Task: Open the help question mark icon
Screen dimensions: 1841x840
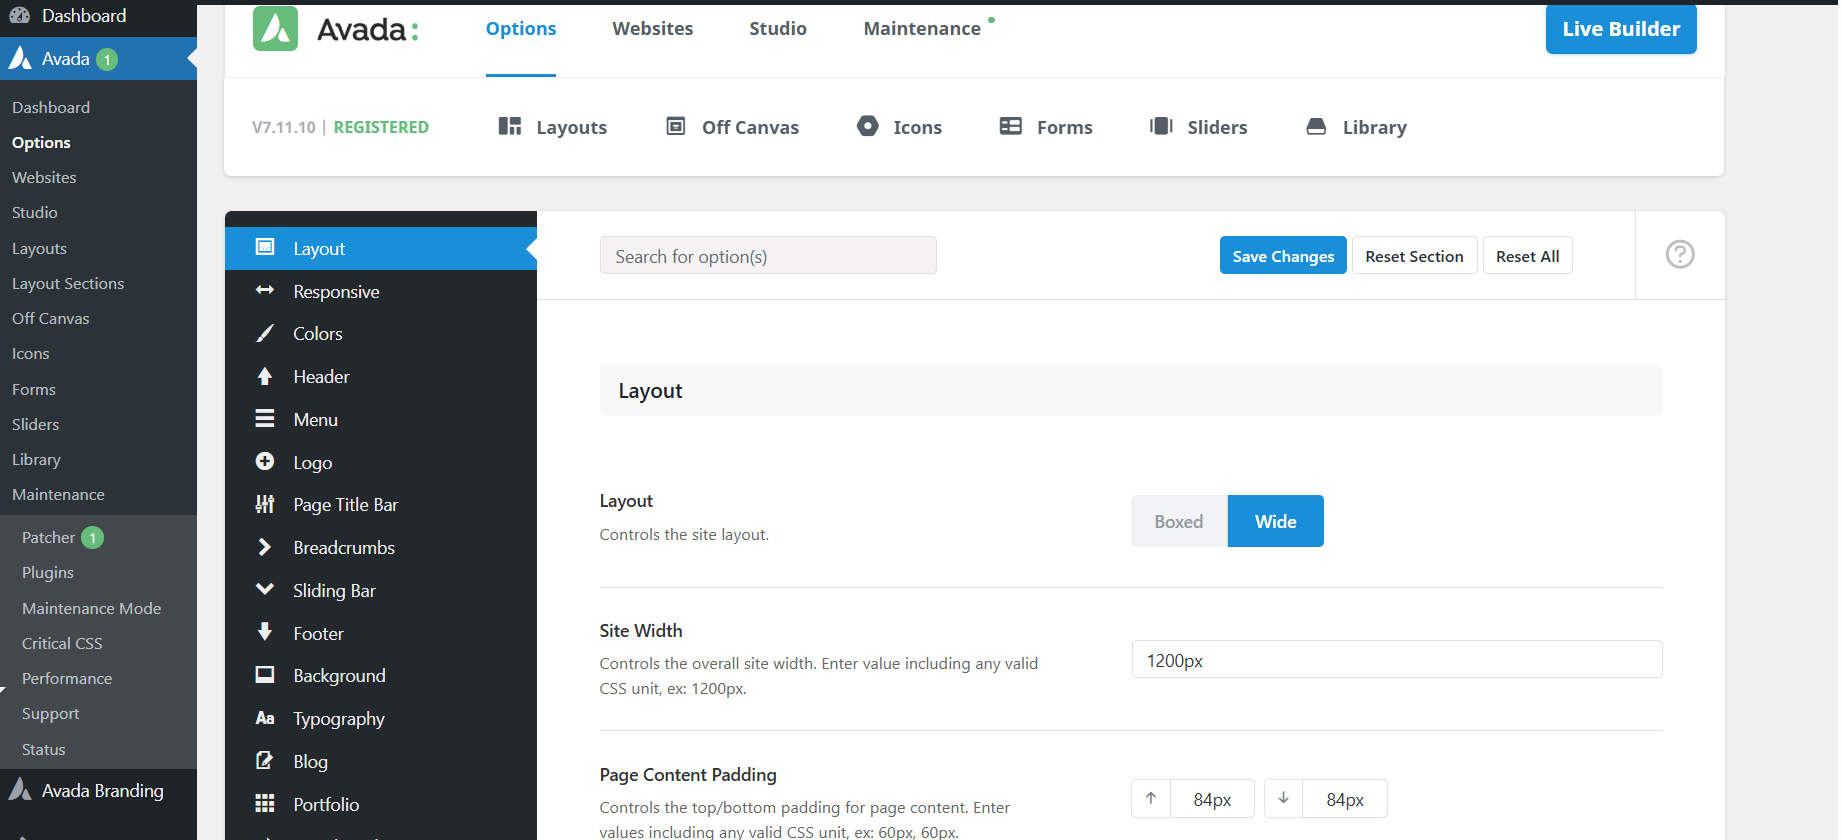Action: click(x=1679, y=255)
